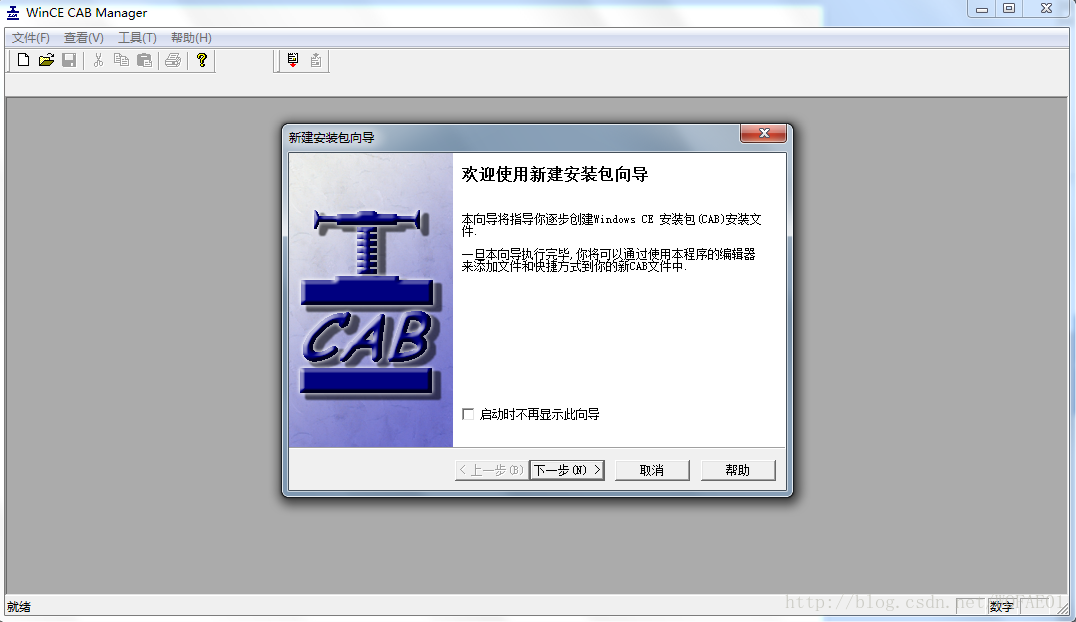
Task: Click the 帮助 button in wizard
Action: tap(738, 470)
